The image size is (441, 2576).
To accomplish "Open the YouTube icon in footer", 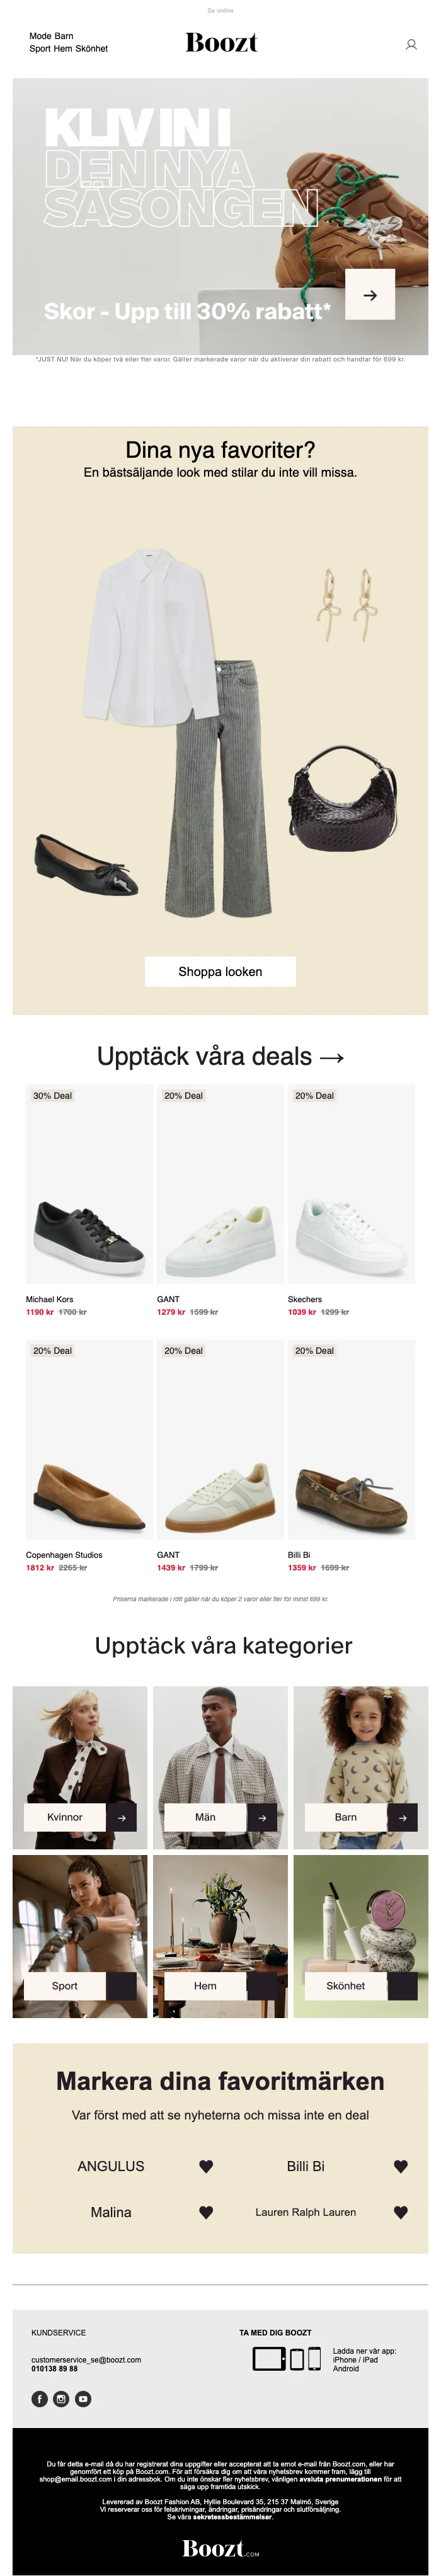I will click(x=83, y=2398).
